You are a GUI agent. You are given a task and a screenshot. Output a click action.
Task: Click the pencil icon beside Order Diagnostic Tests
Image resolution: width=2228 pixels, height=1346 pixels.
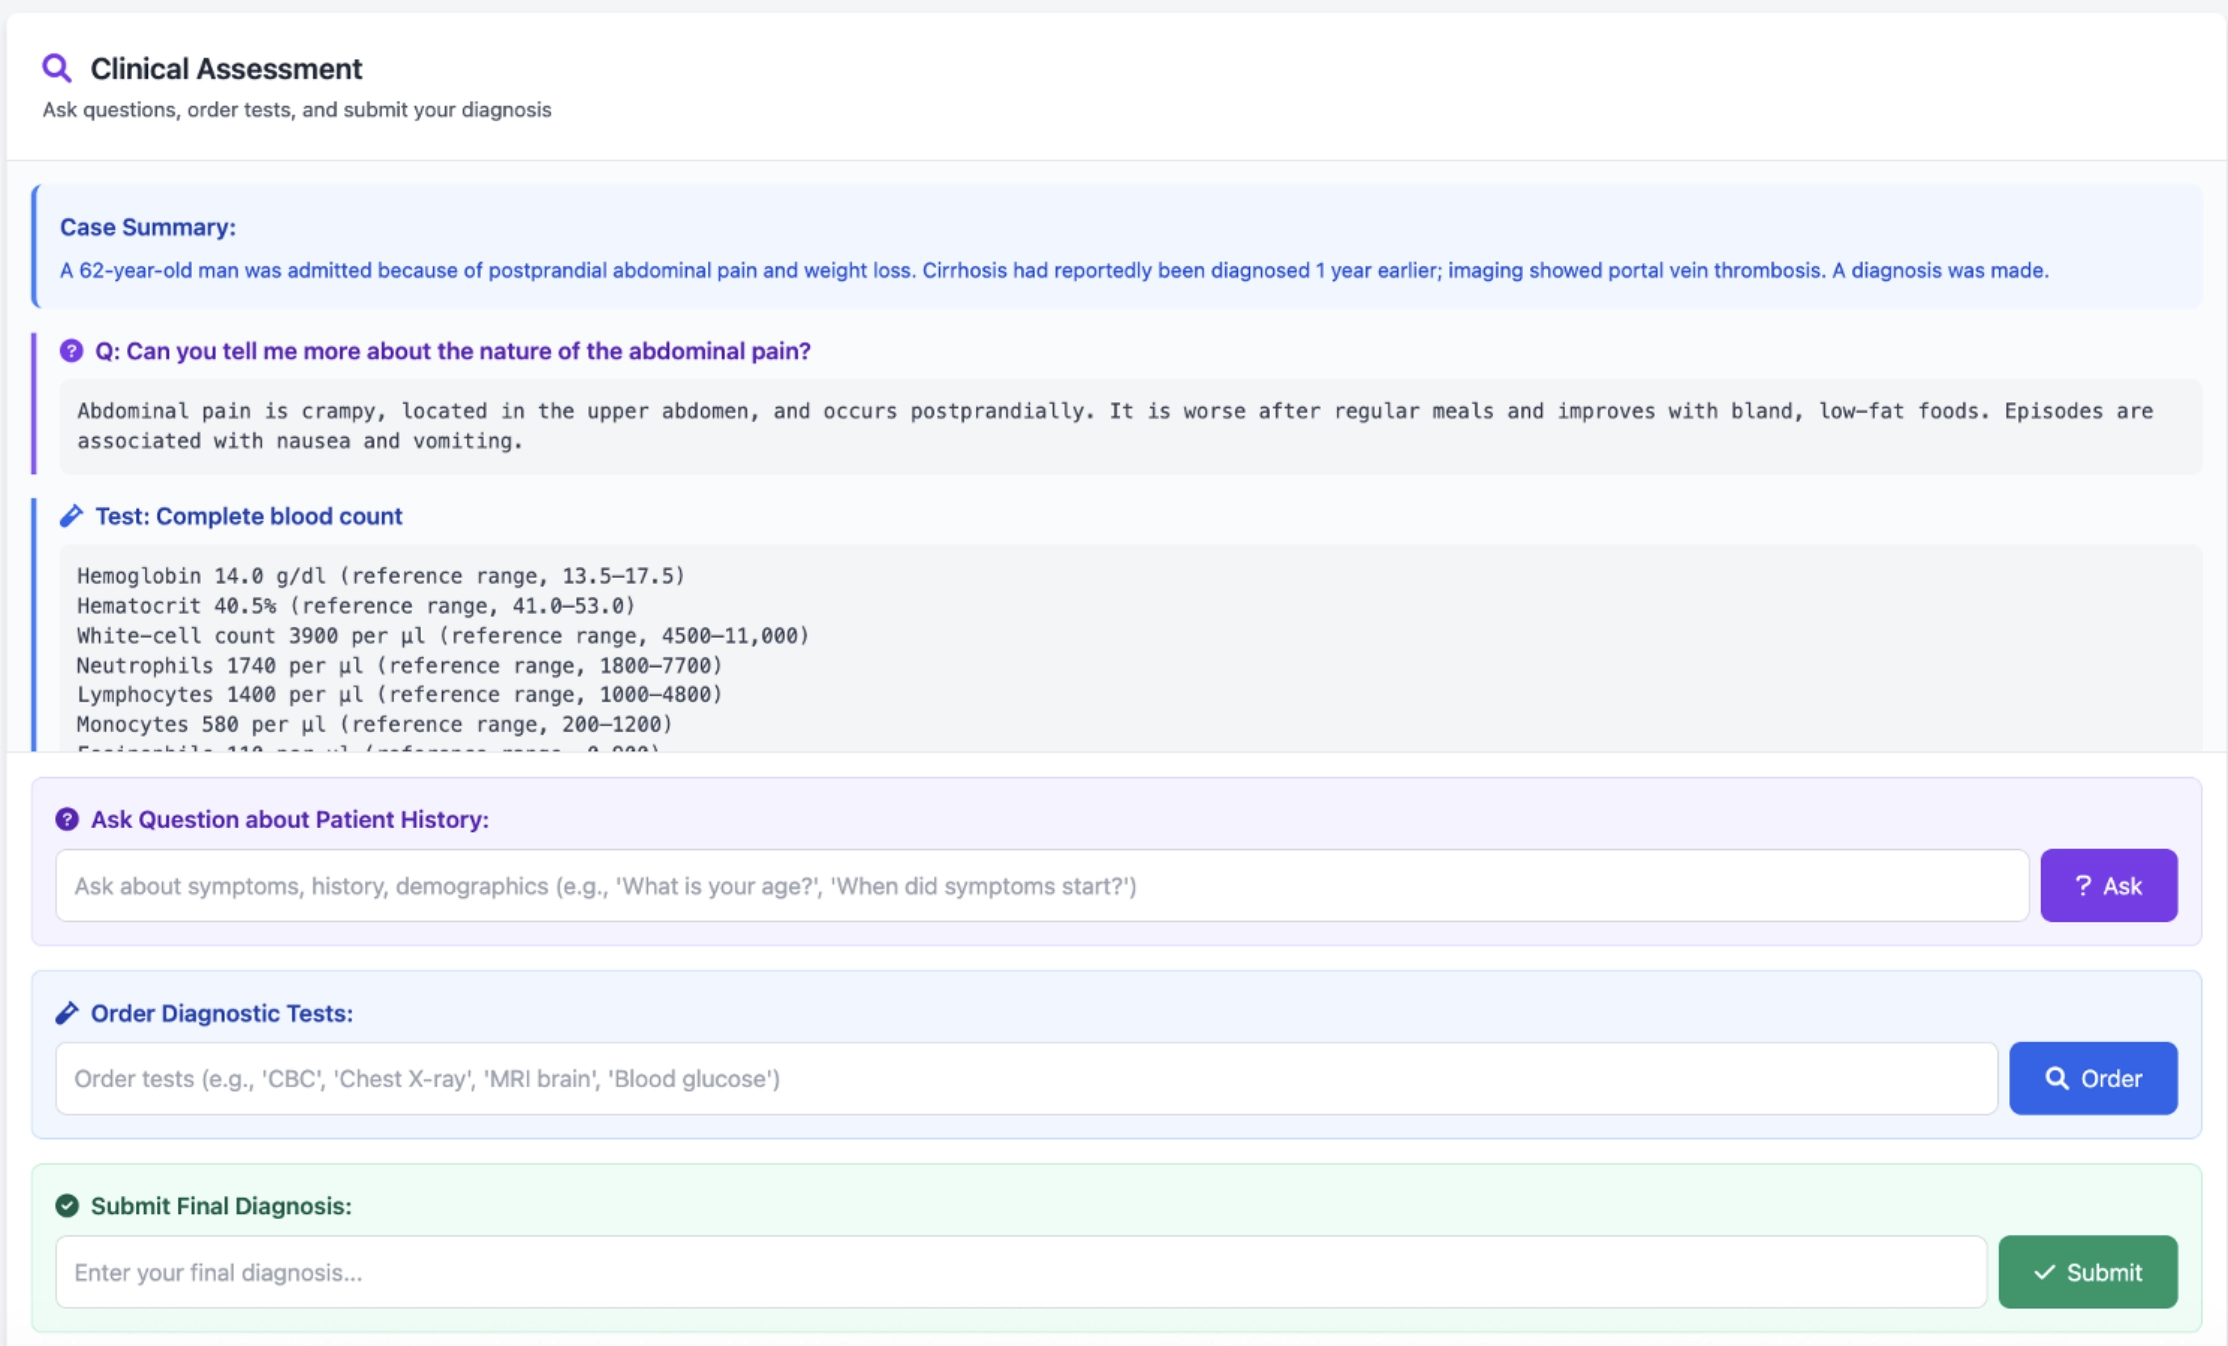click(x=67, y=1013)
